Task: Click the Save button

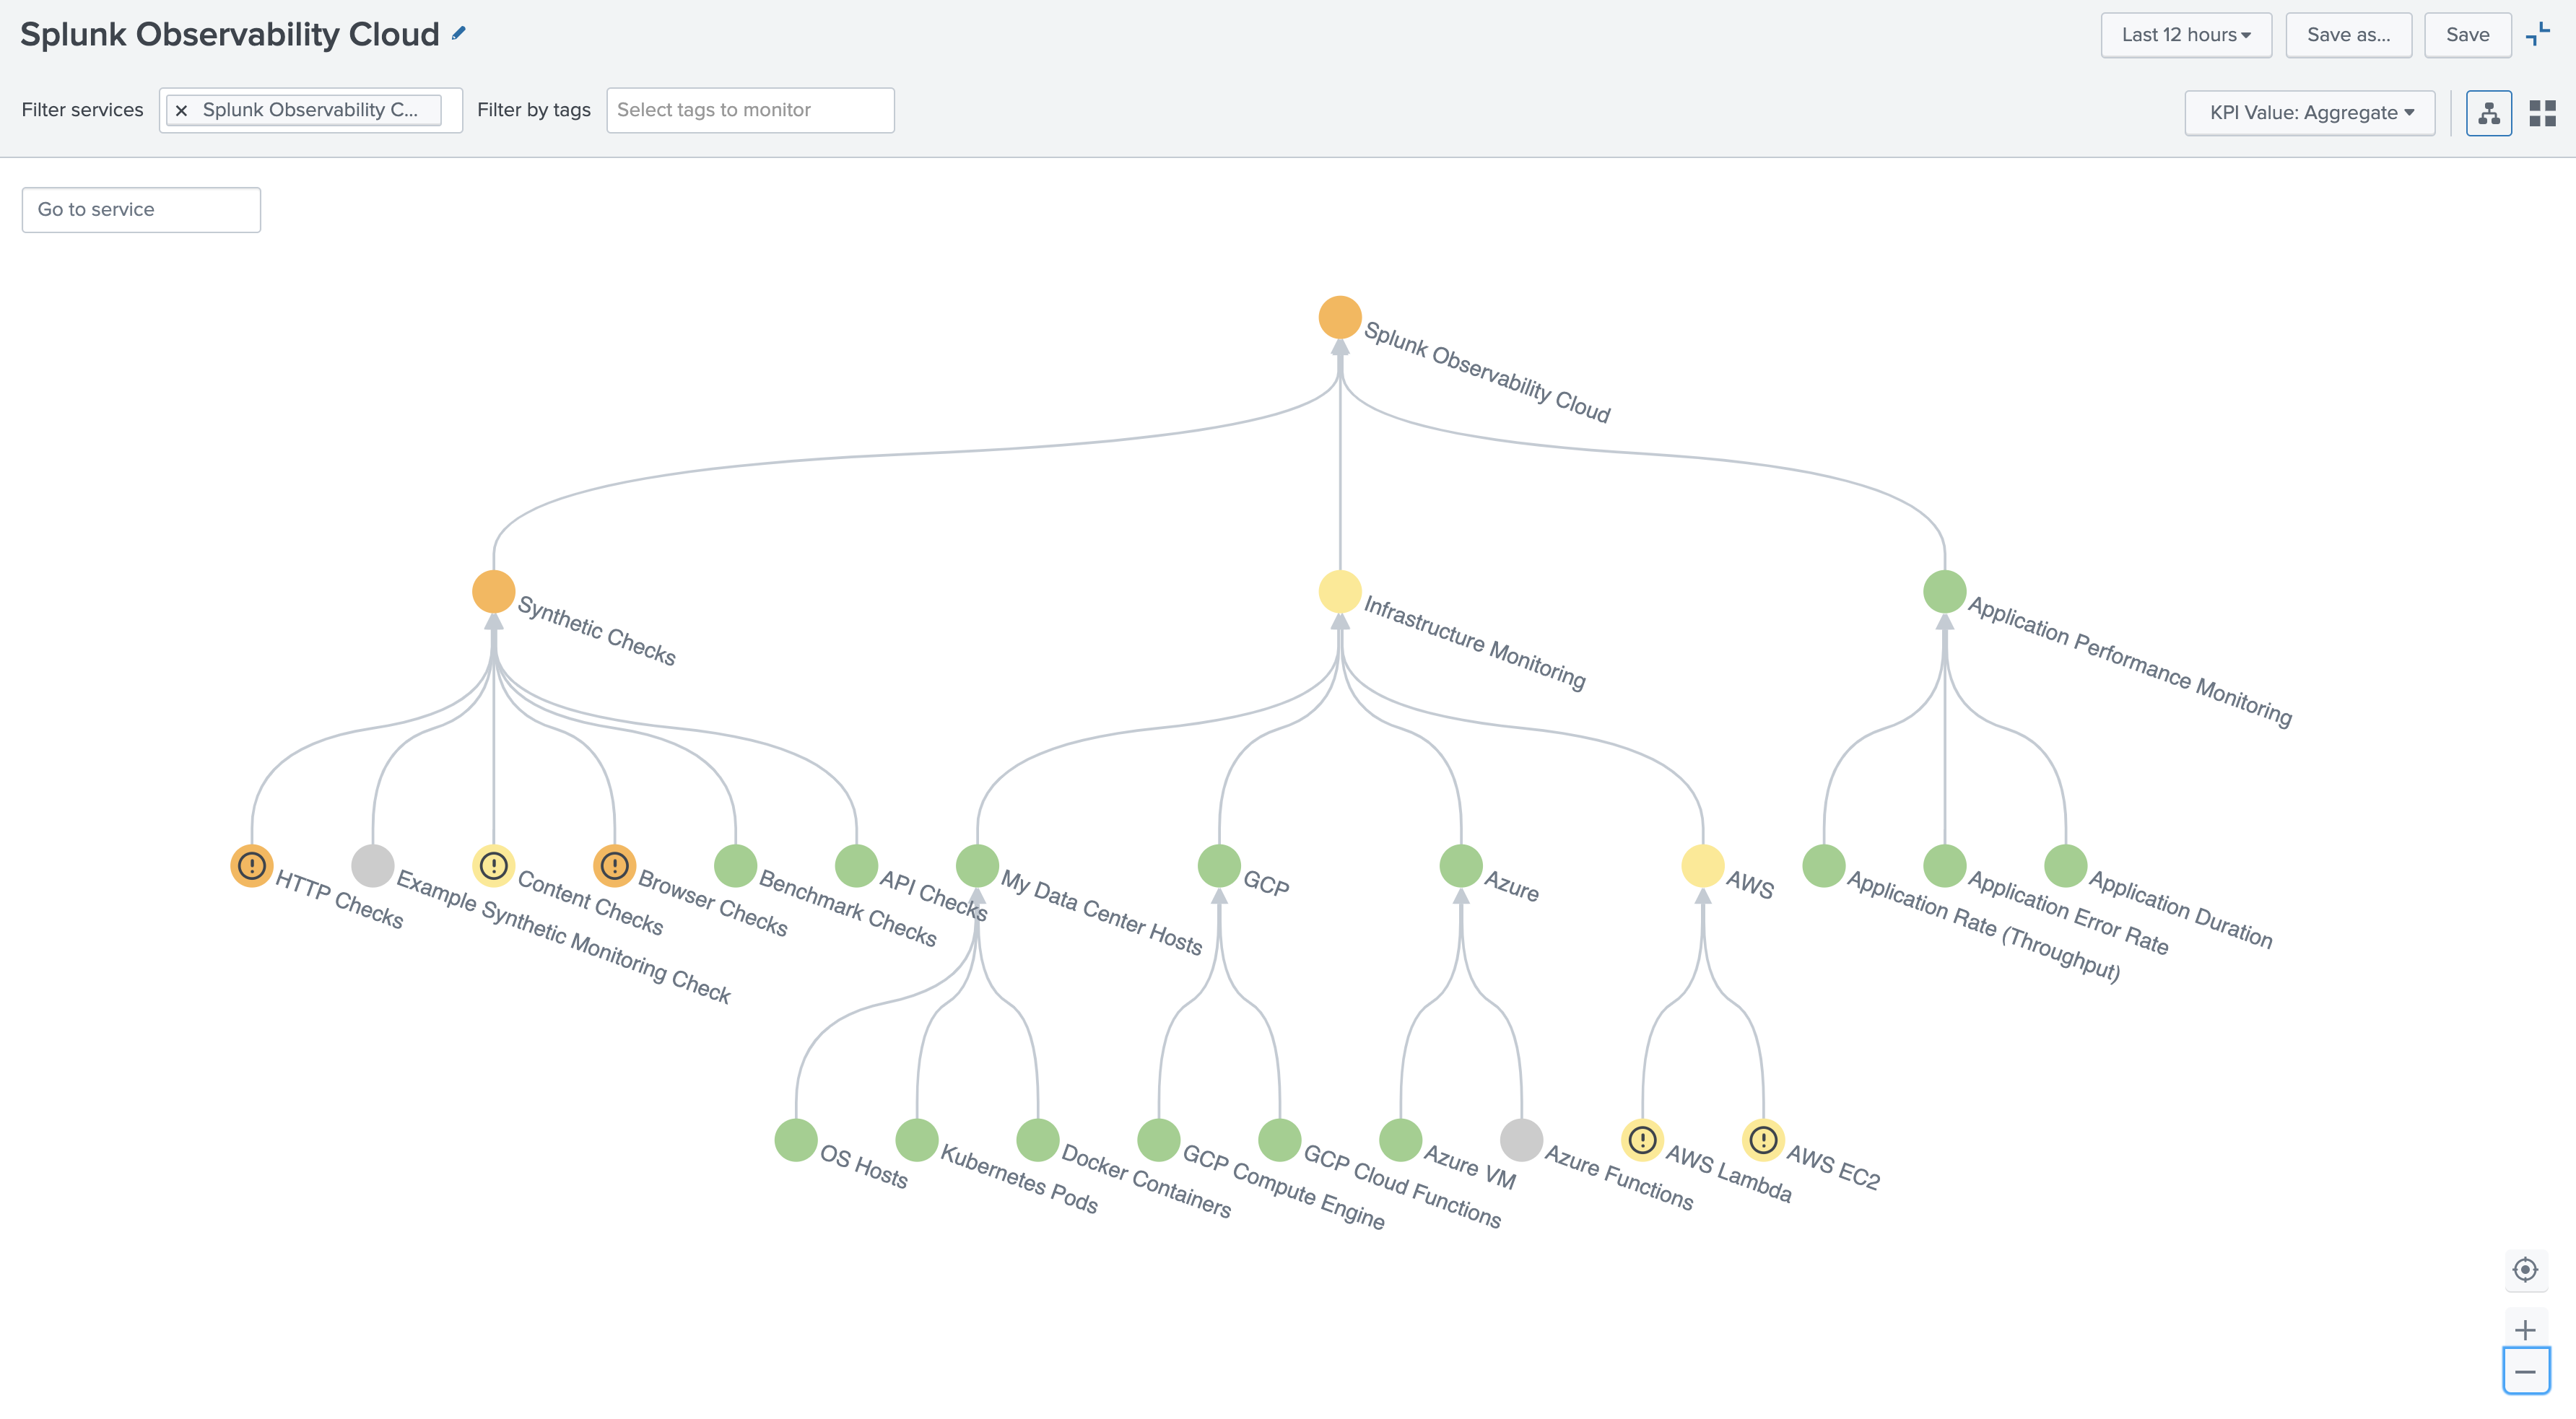Action: click(2467, 35)
